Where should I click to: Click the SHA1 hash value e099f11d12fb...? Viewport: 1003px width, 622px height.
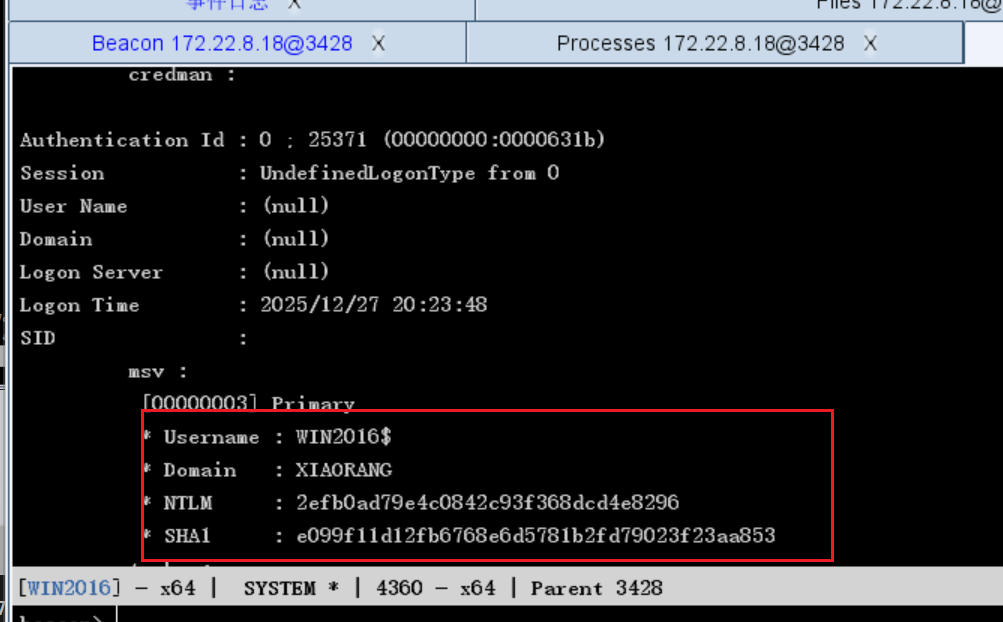pos(536,536)
